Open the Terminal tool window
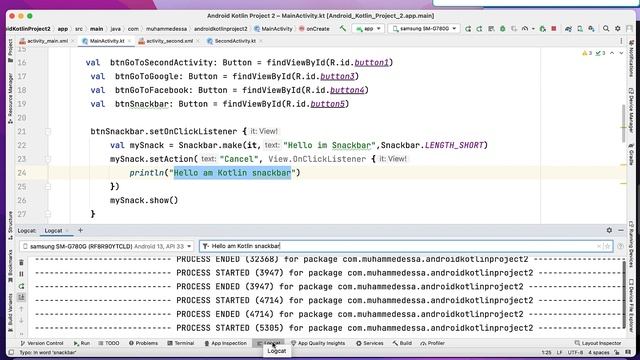The width and height of the screenshot is (640, 360). click(180, 343)
